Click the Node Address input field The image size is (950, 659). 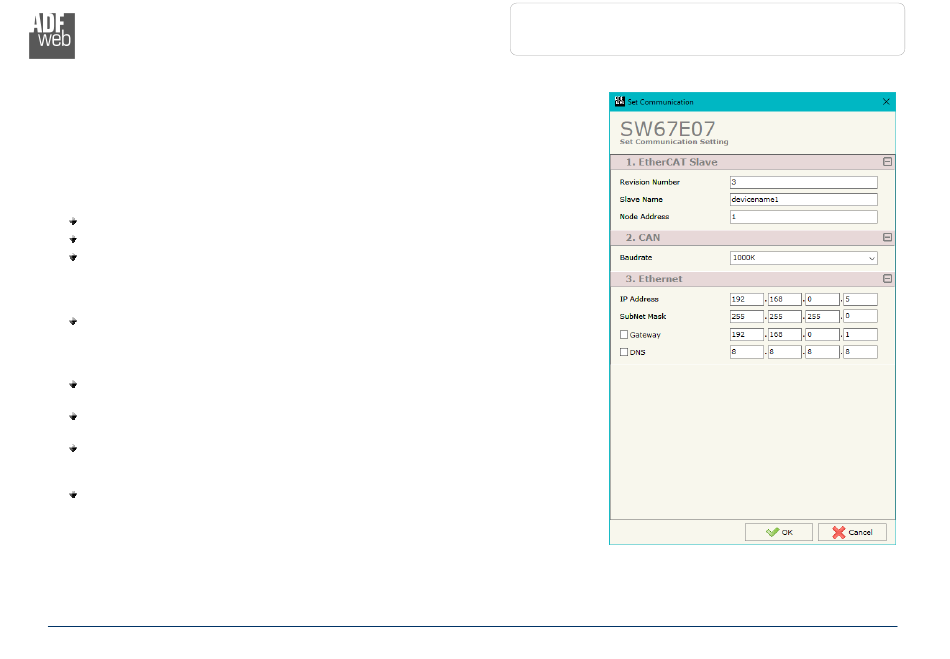803,217
